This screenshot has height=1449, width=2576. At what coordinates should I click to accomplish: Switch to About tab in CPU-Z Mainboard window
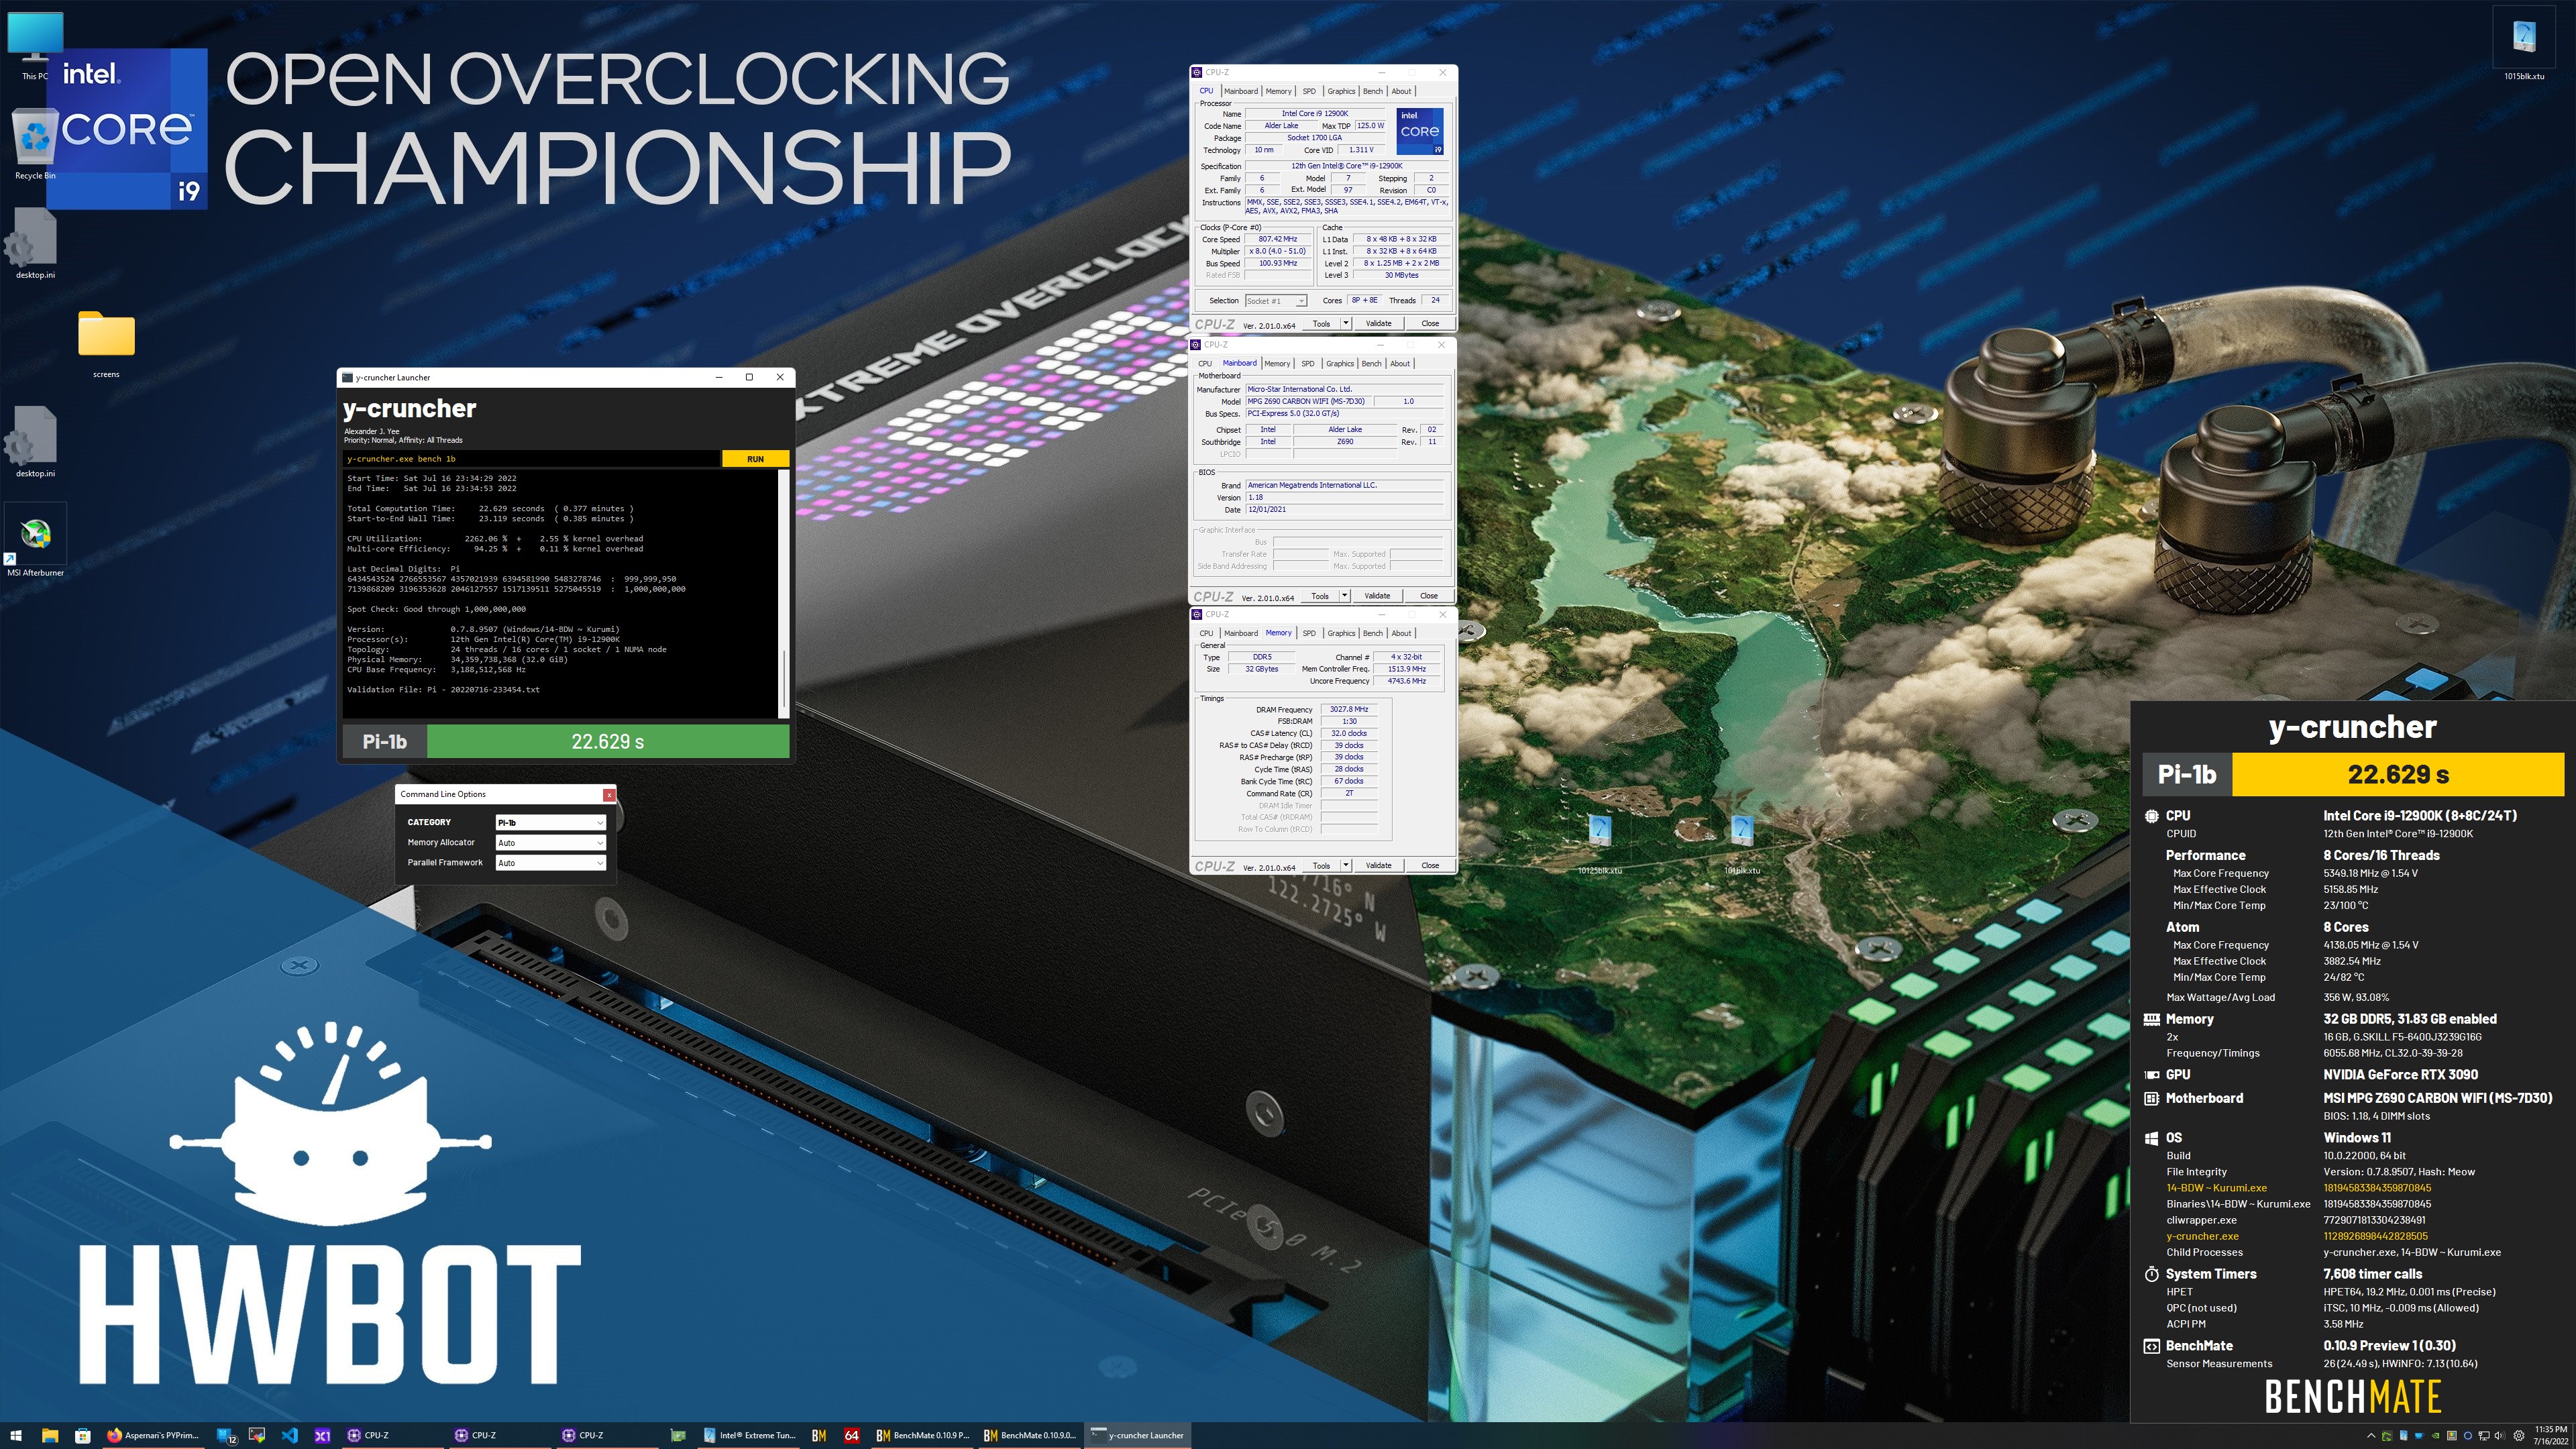1400,363
